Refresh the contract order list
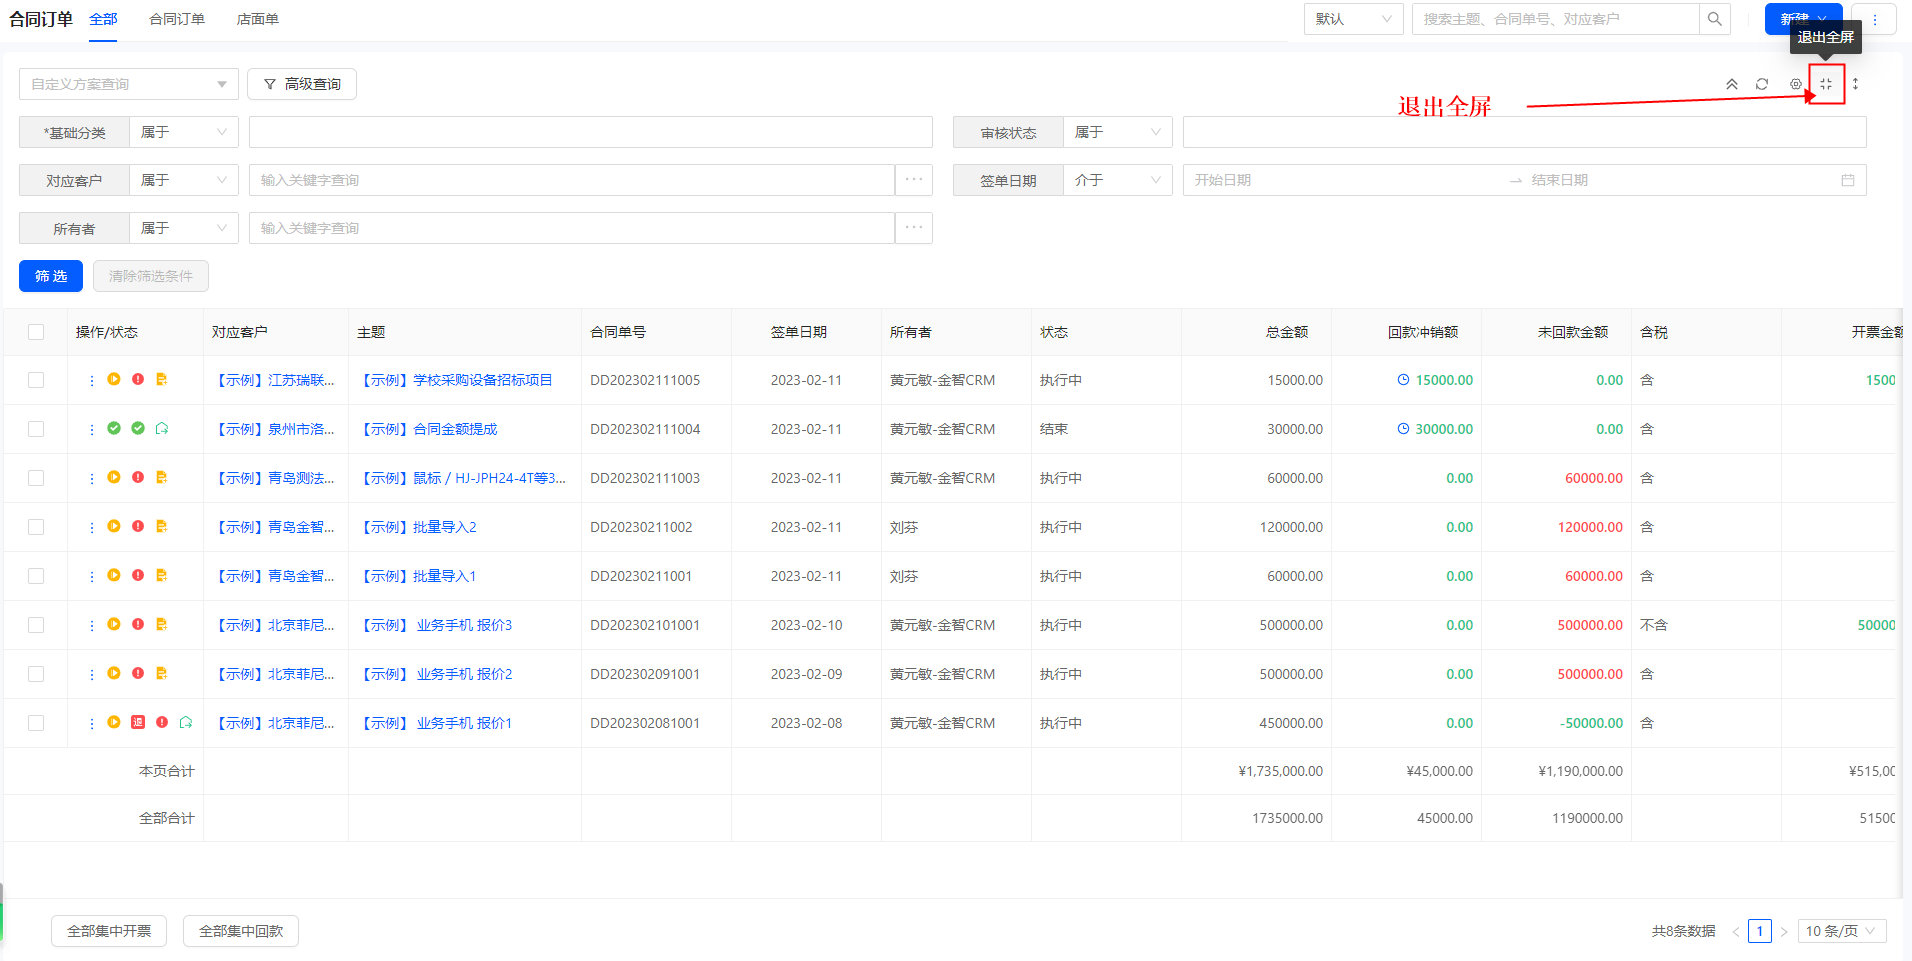The width and height of the screenshot is (1912, 961). 1762,84
